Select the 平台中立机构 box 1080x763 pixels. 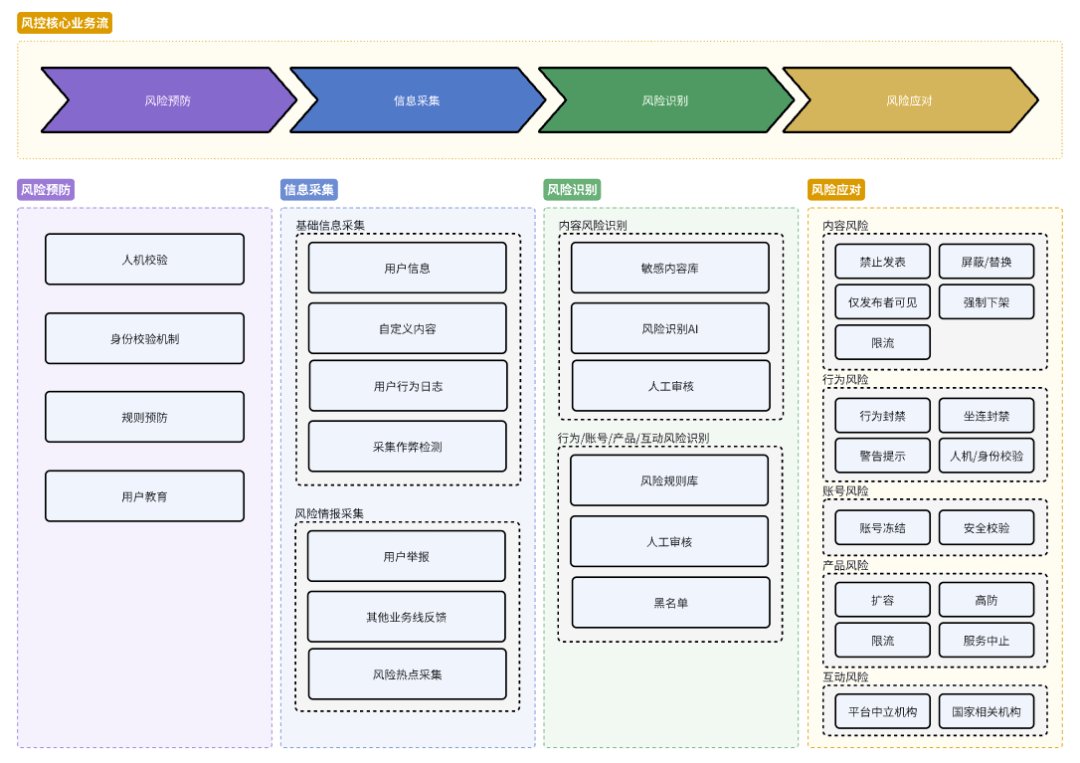pyautogui.click(x=882, y=712)
